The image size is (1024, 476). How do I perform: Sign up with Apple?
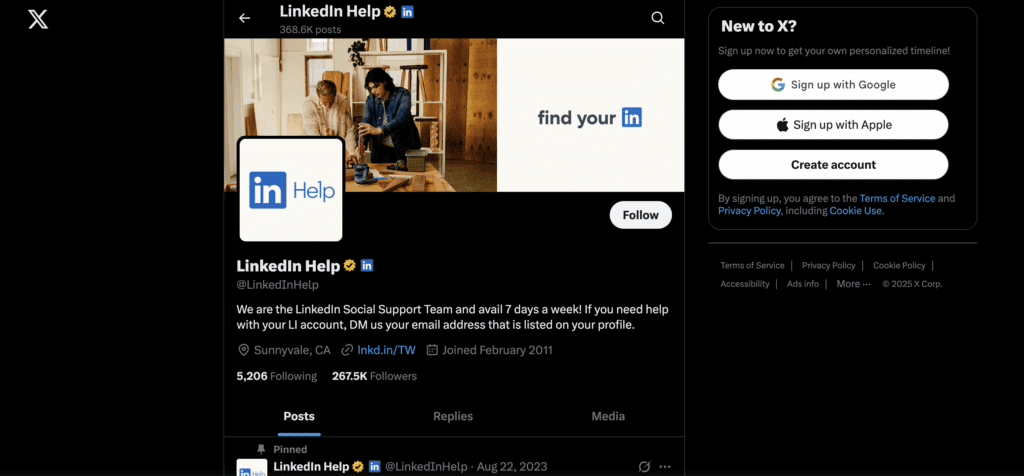tap(833, 125)
